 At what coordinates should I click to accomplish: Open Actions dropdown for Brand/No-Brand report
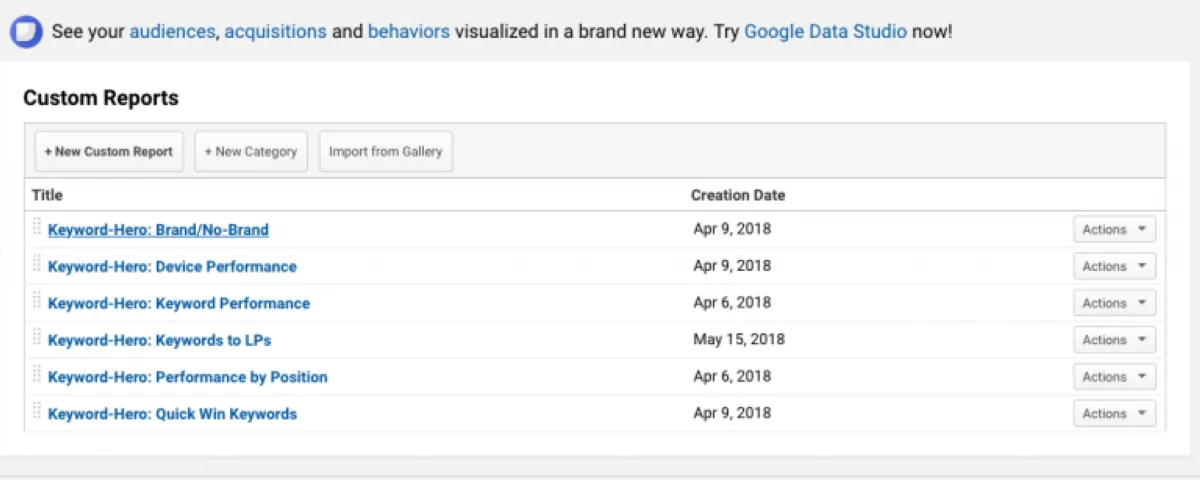pos(1114,230)
